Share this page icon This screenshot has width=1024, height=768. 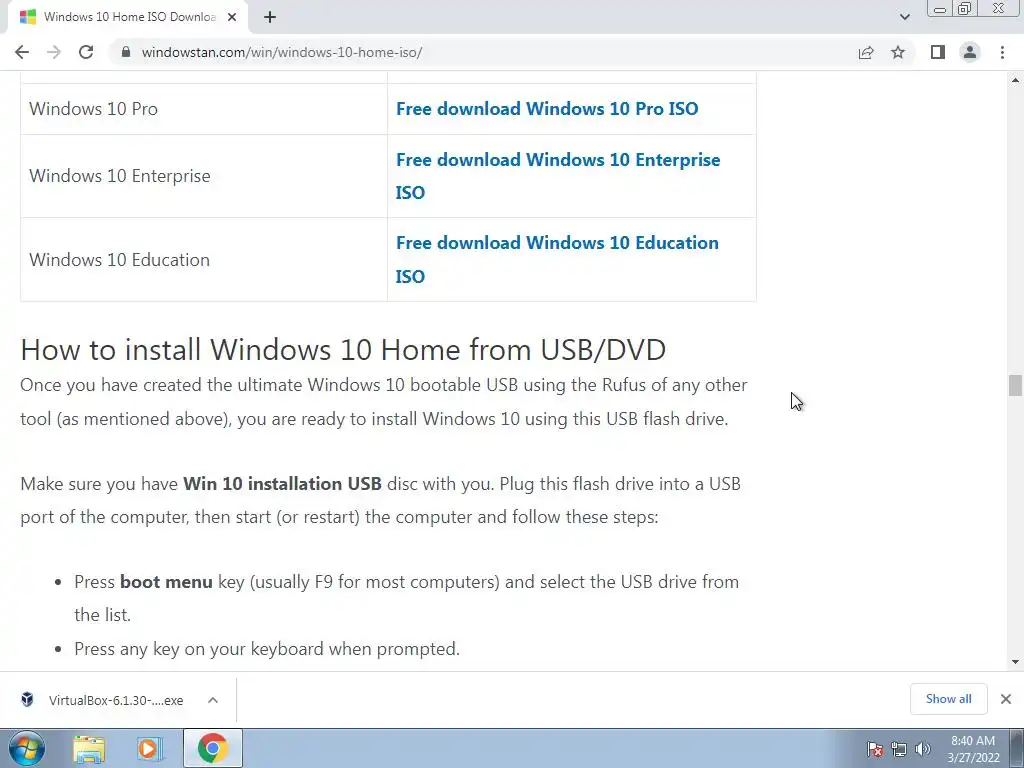coord(866,52)
